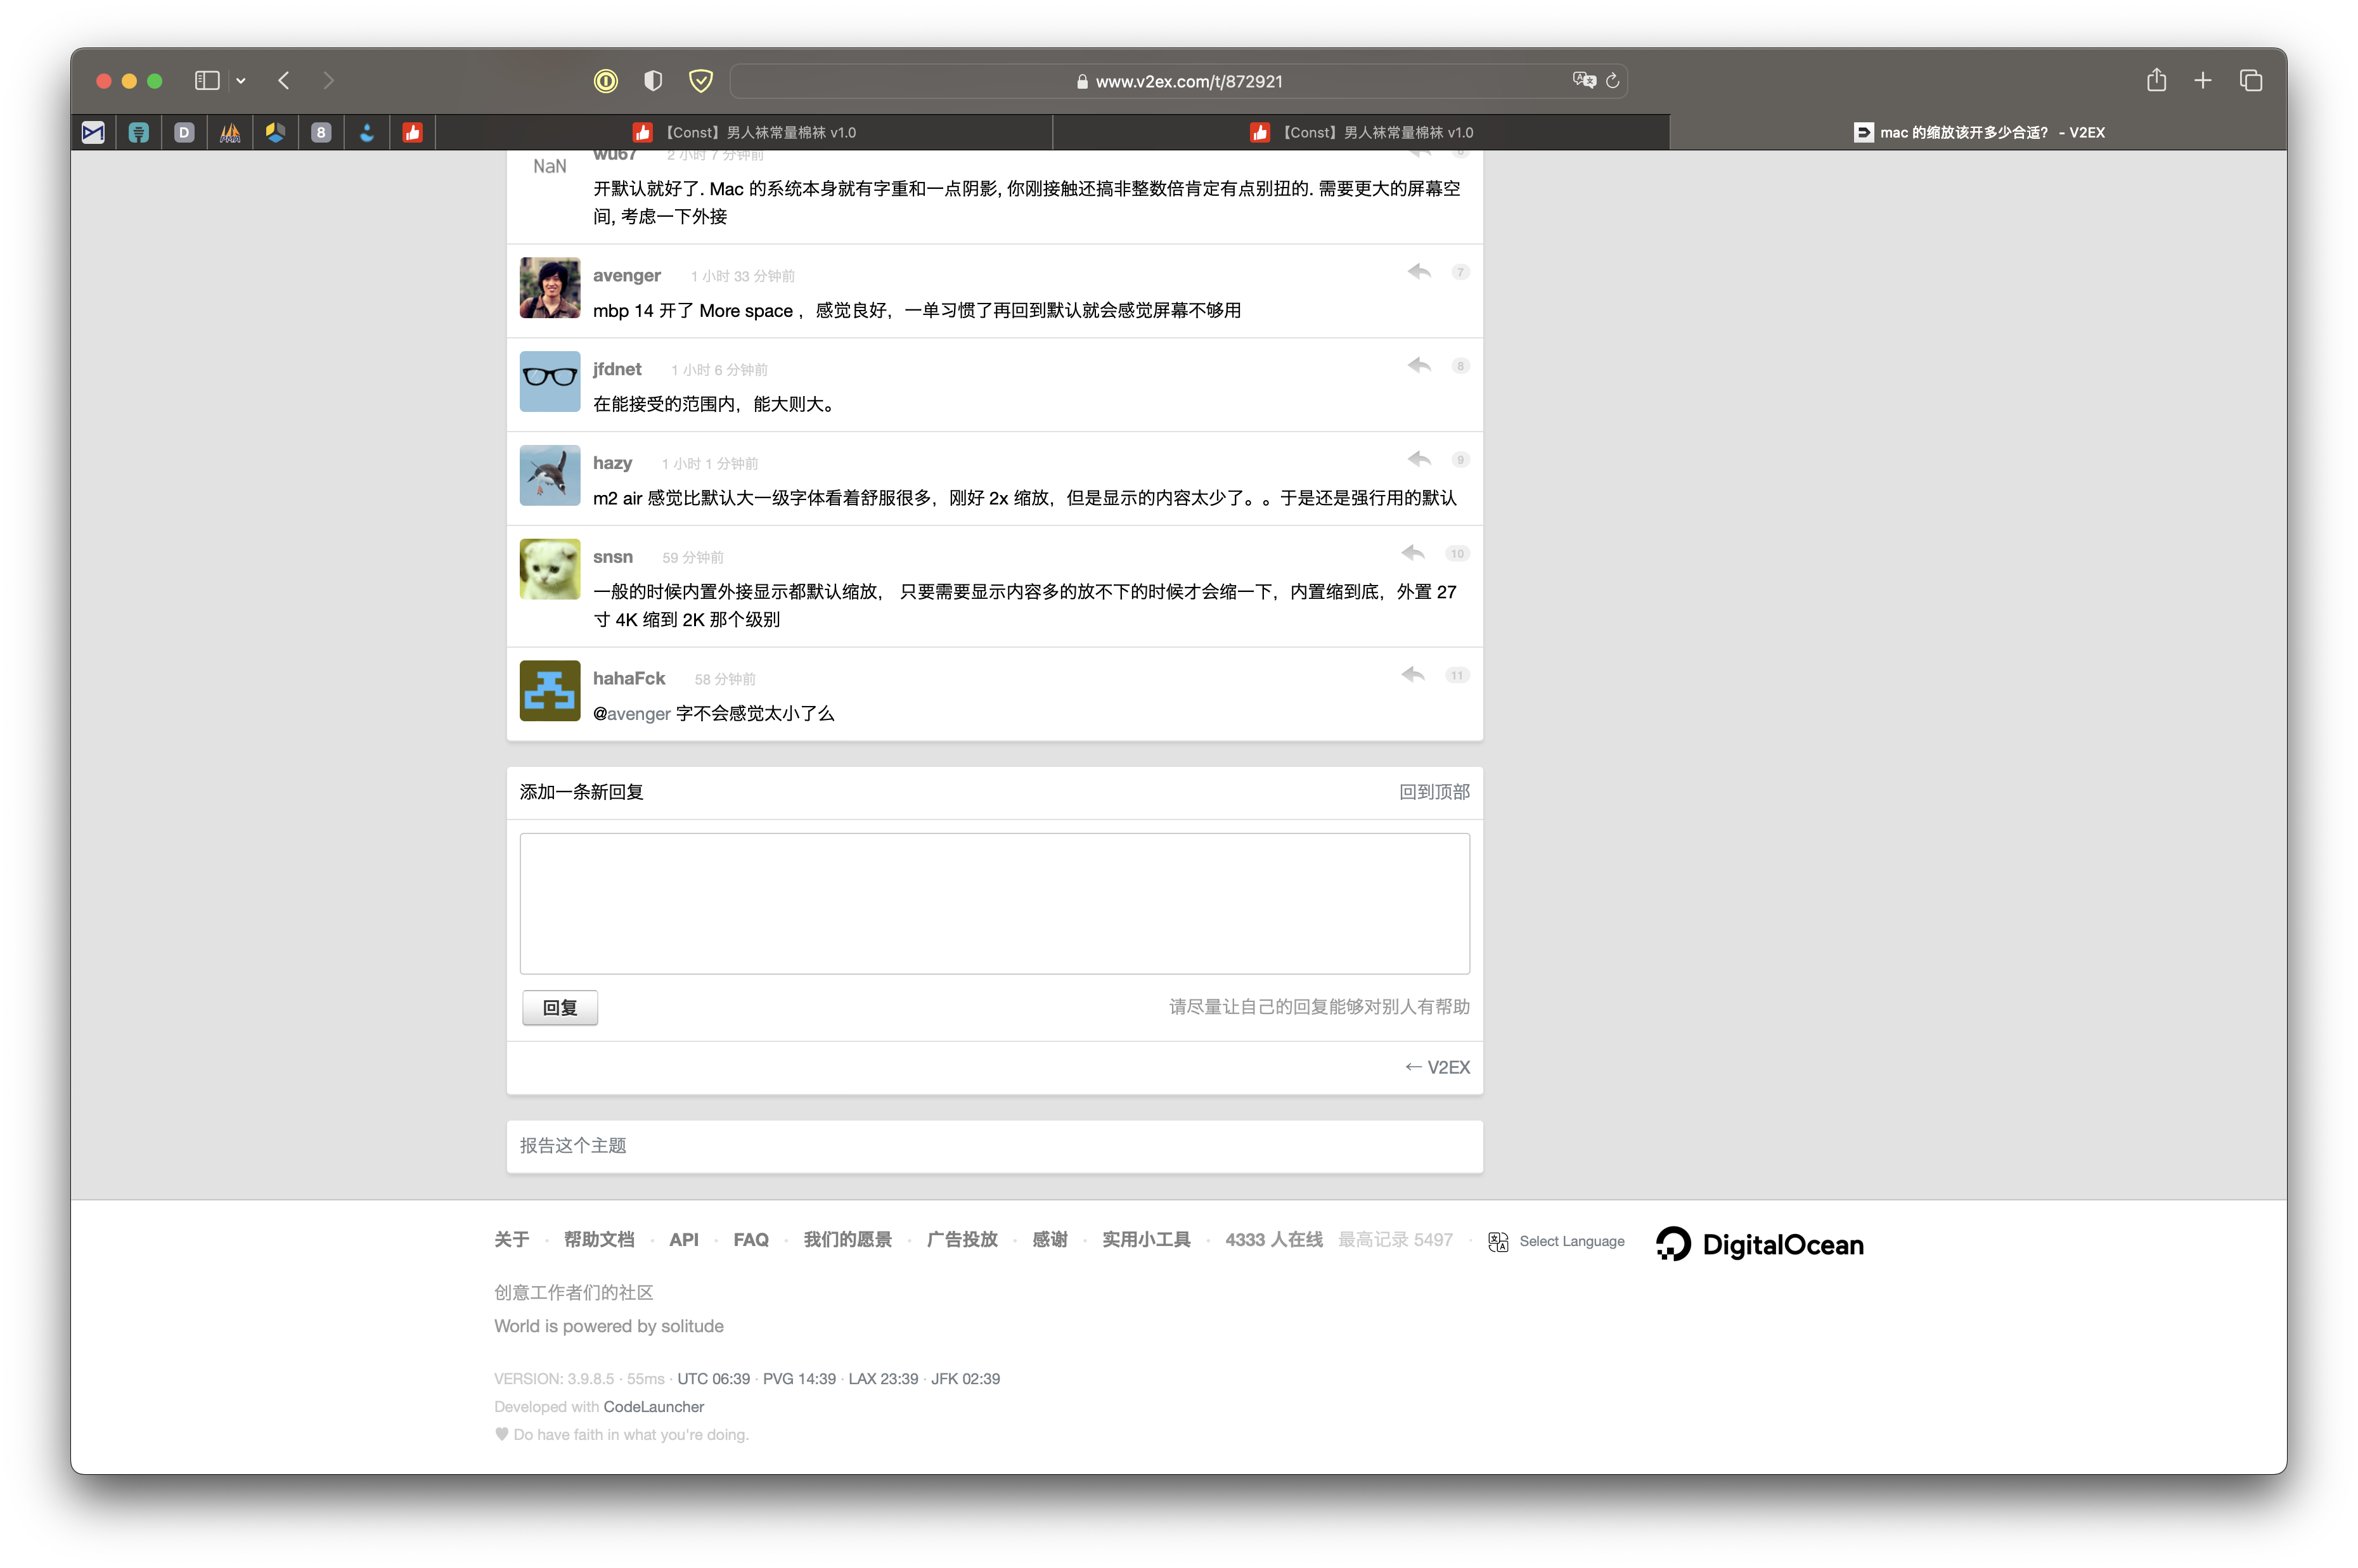Open a new tab with plus icon
The height and width of the screenshot is (1568, 2358).
[x=2203, y=81]
